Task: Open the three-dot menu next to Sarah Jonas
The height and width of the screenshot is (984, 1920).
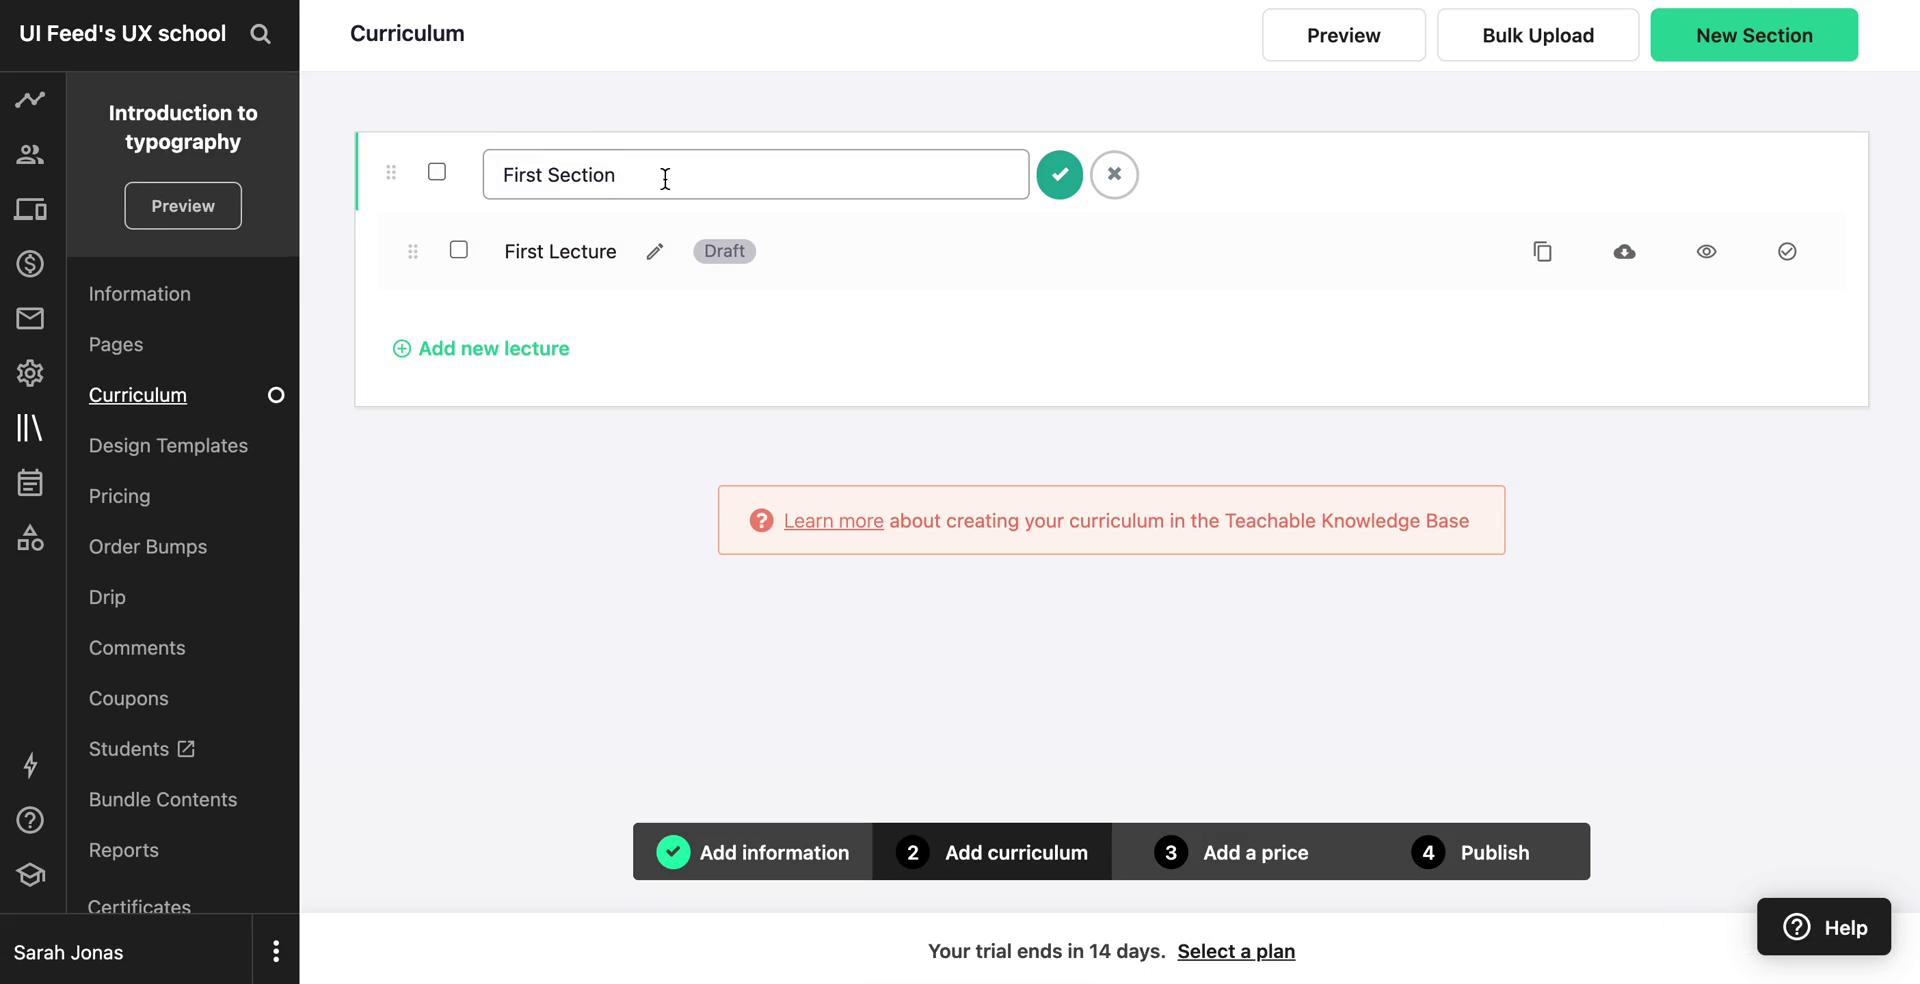Action: click(x=276, y=951)
